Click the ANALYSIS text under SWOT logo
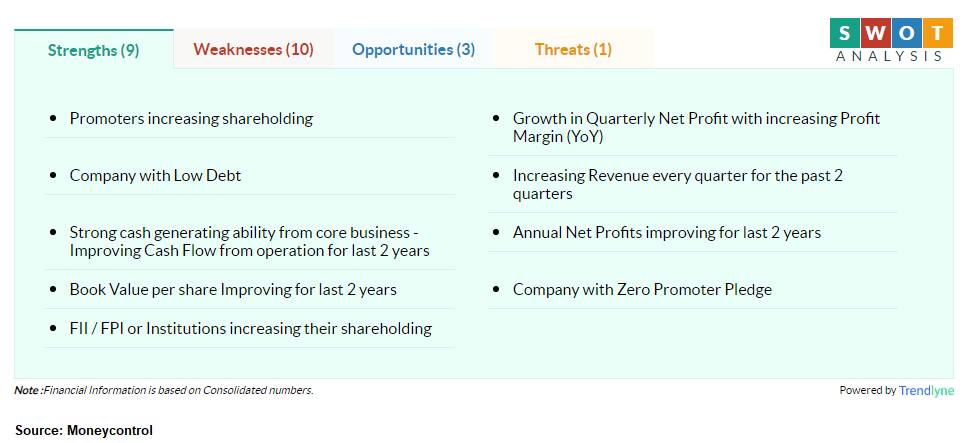This screenshot has width=969, height=443. coord(890,56)
